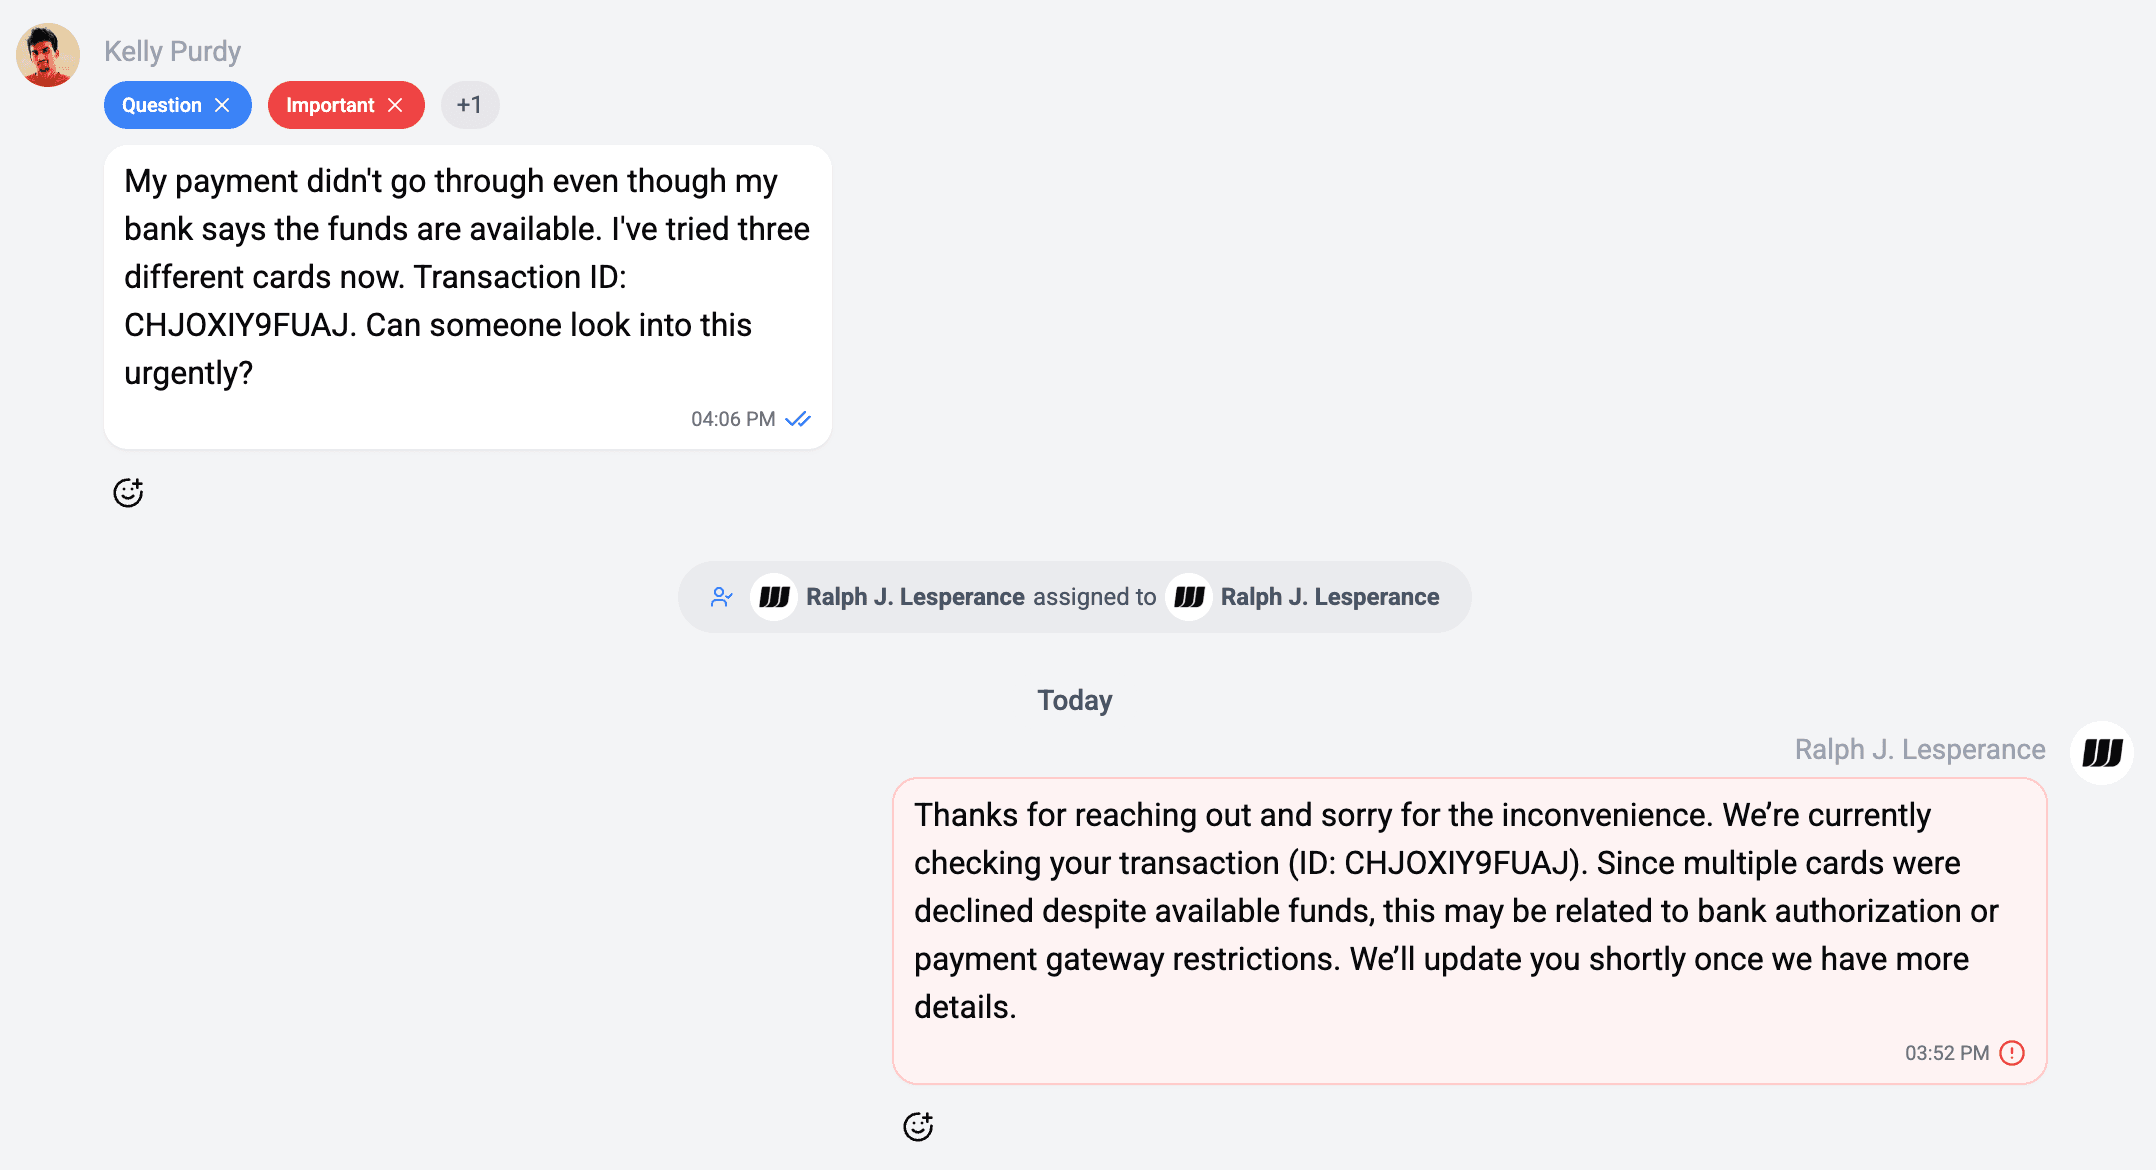
Task: Remove the Important tag with its X
Action: tap(395, 105)
